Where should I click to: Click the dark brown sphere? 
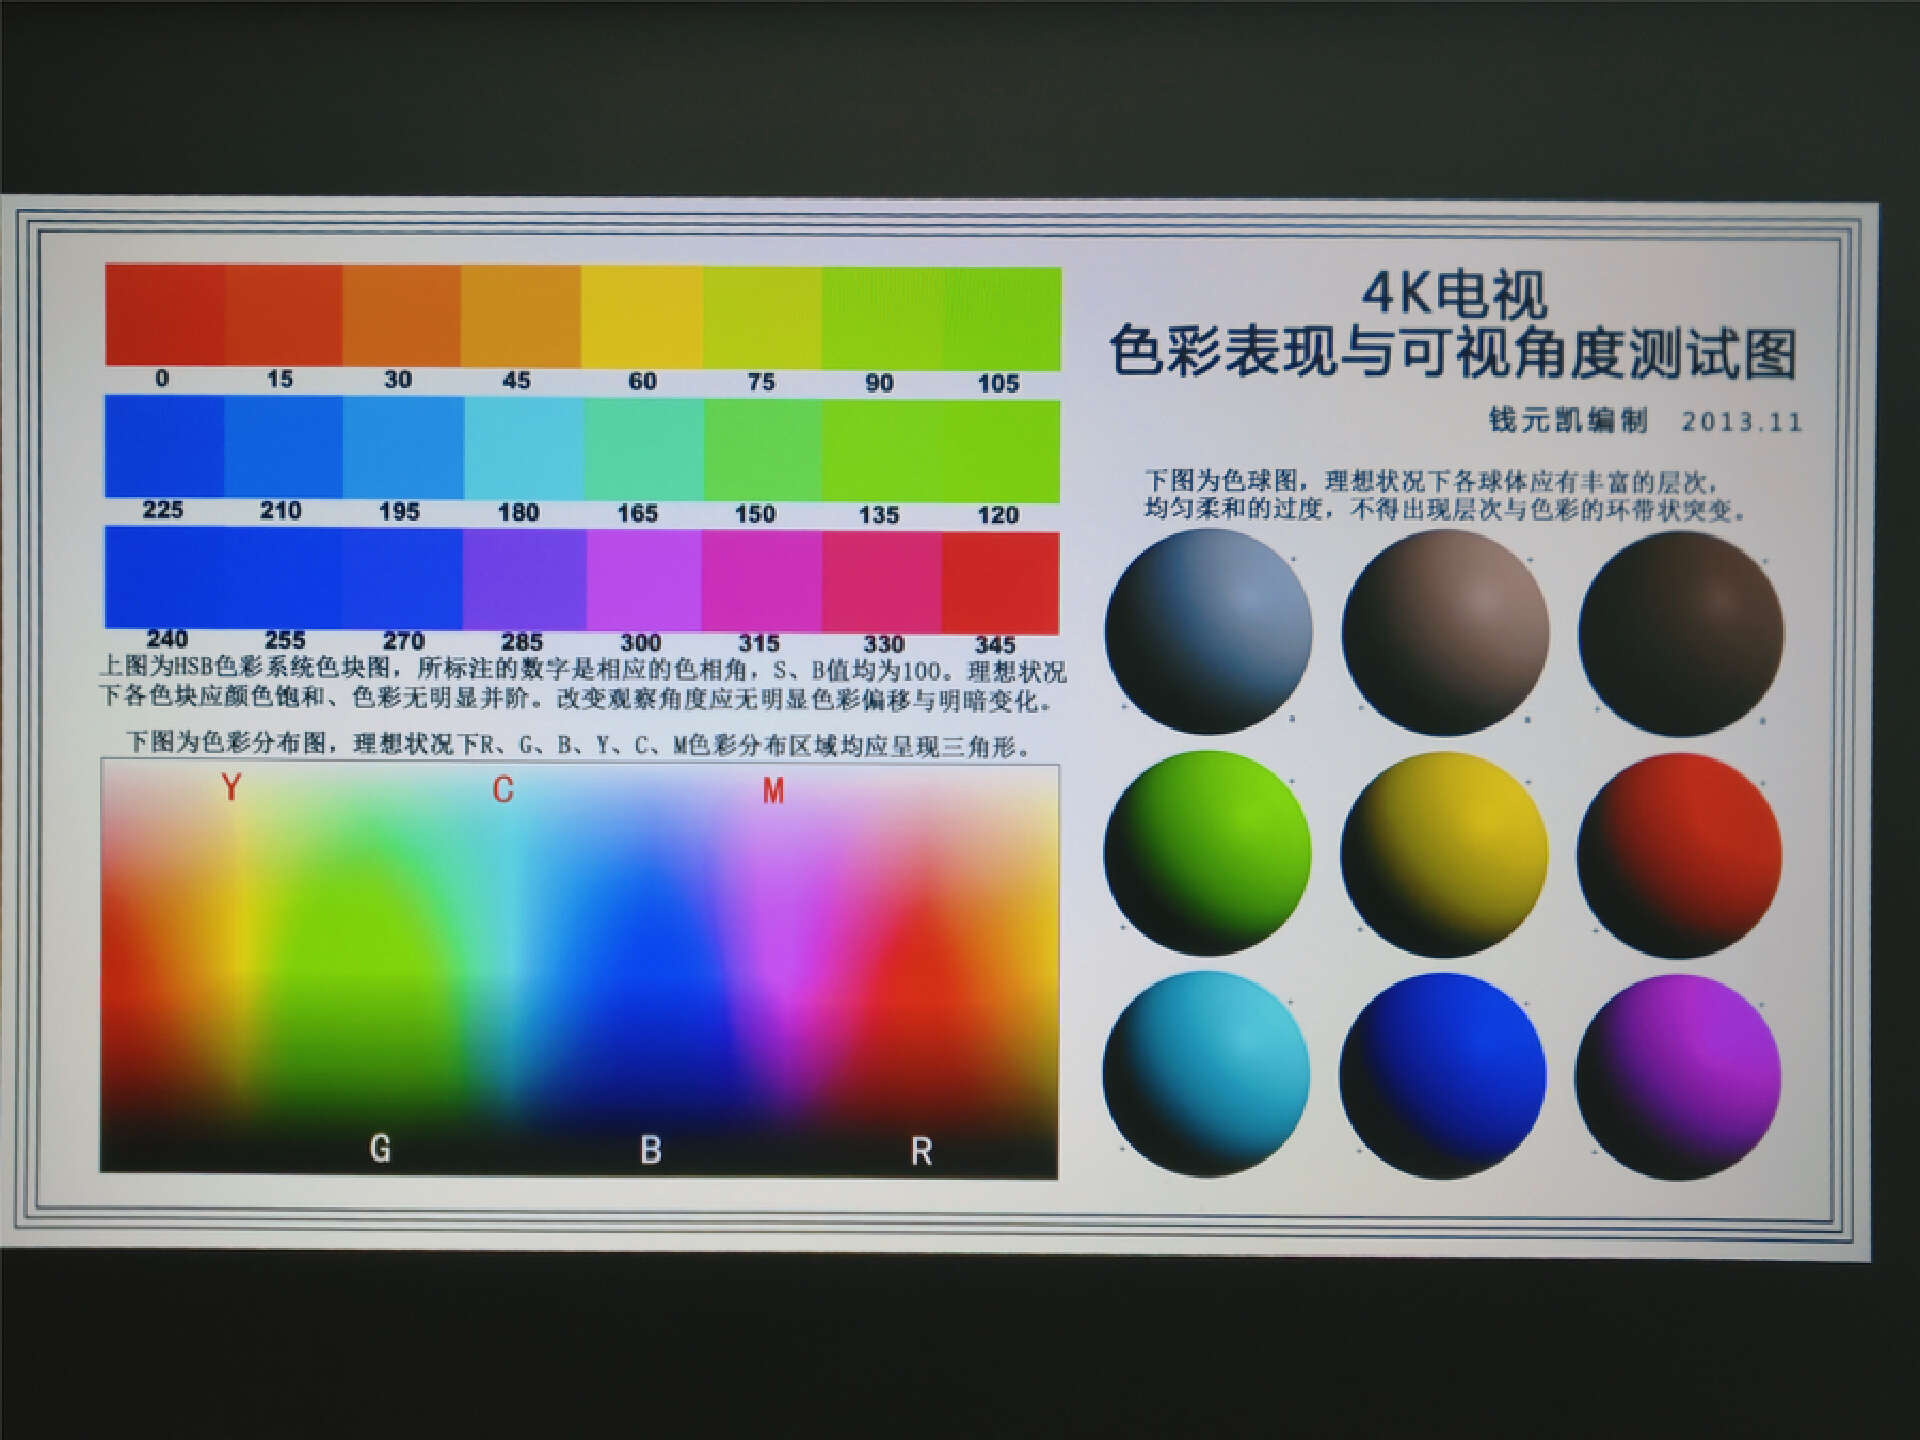[1681, 634]
